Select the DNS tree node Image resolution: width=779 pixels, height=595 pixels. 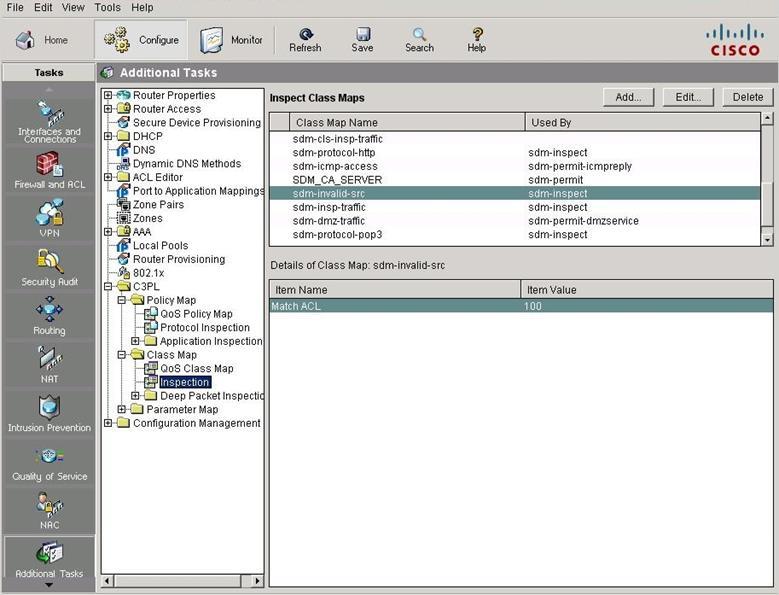(144, 150)
